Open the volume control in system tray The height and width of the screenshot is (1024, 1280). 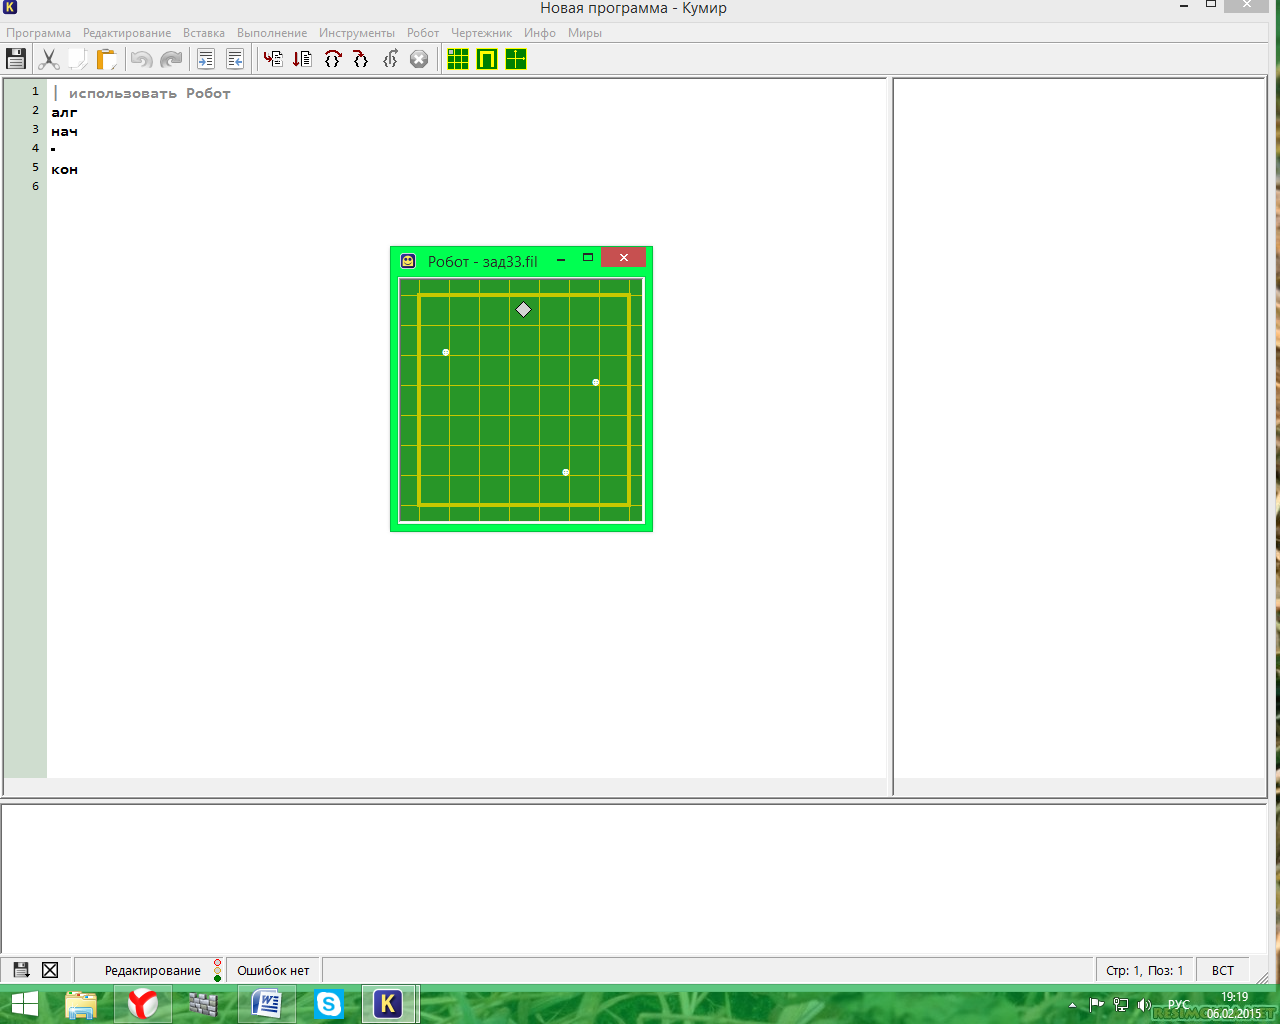tap(1145, 1005)
